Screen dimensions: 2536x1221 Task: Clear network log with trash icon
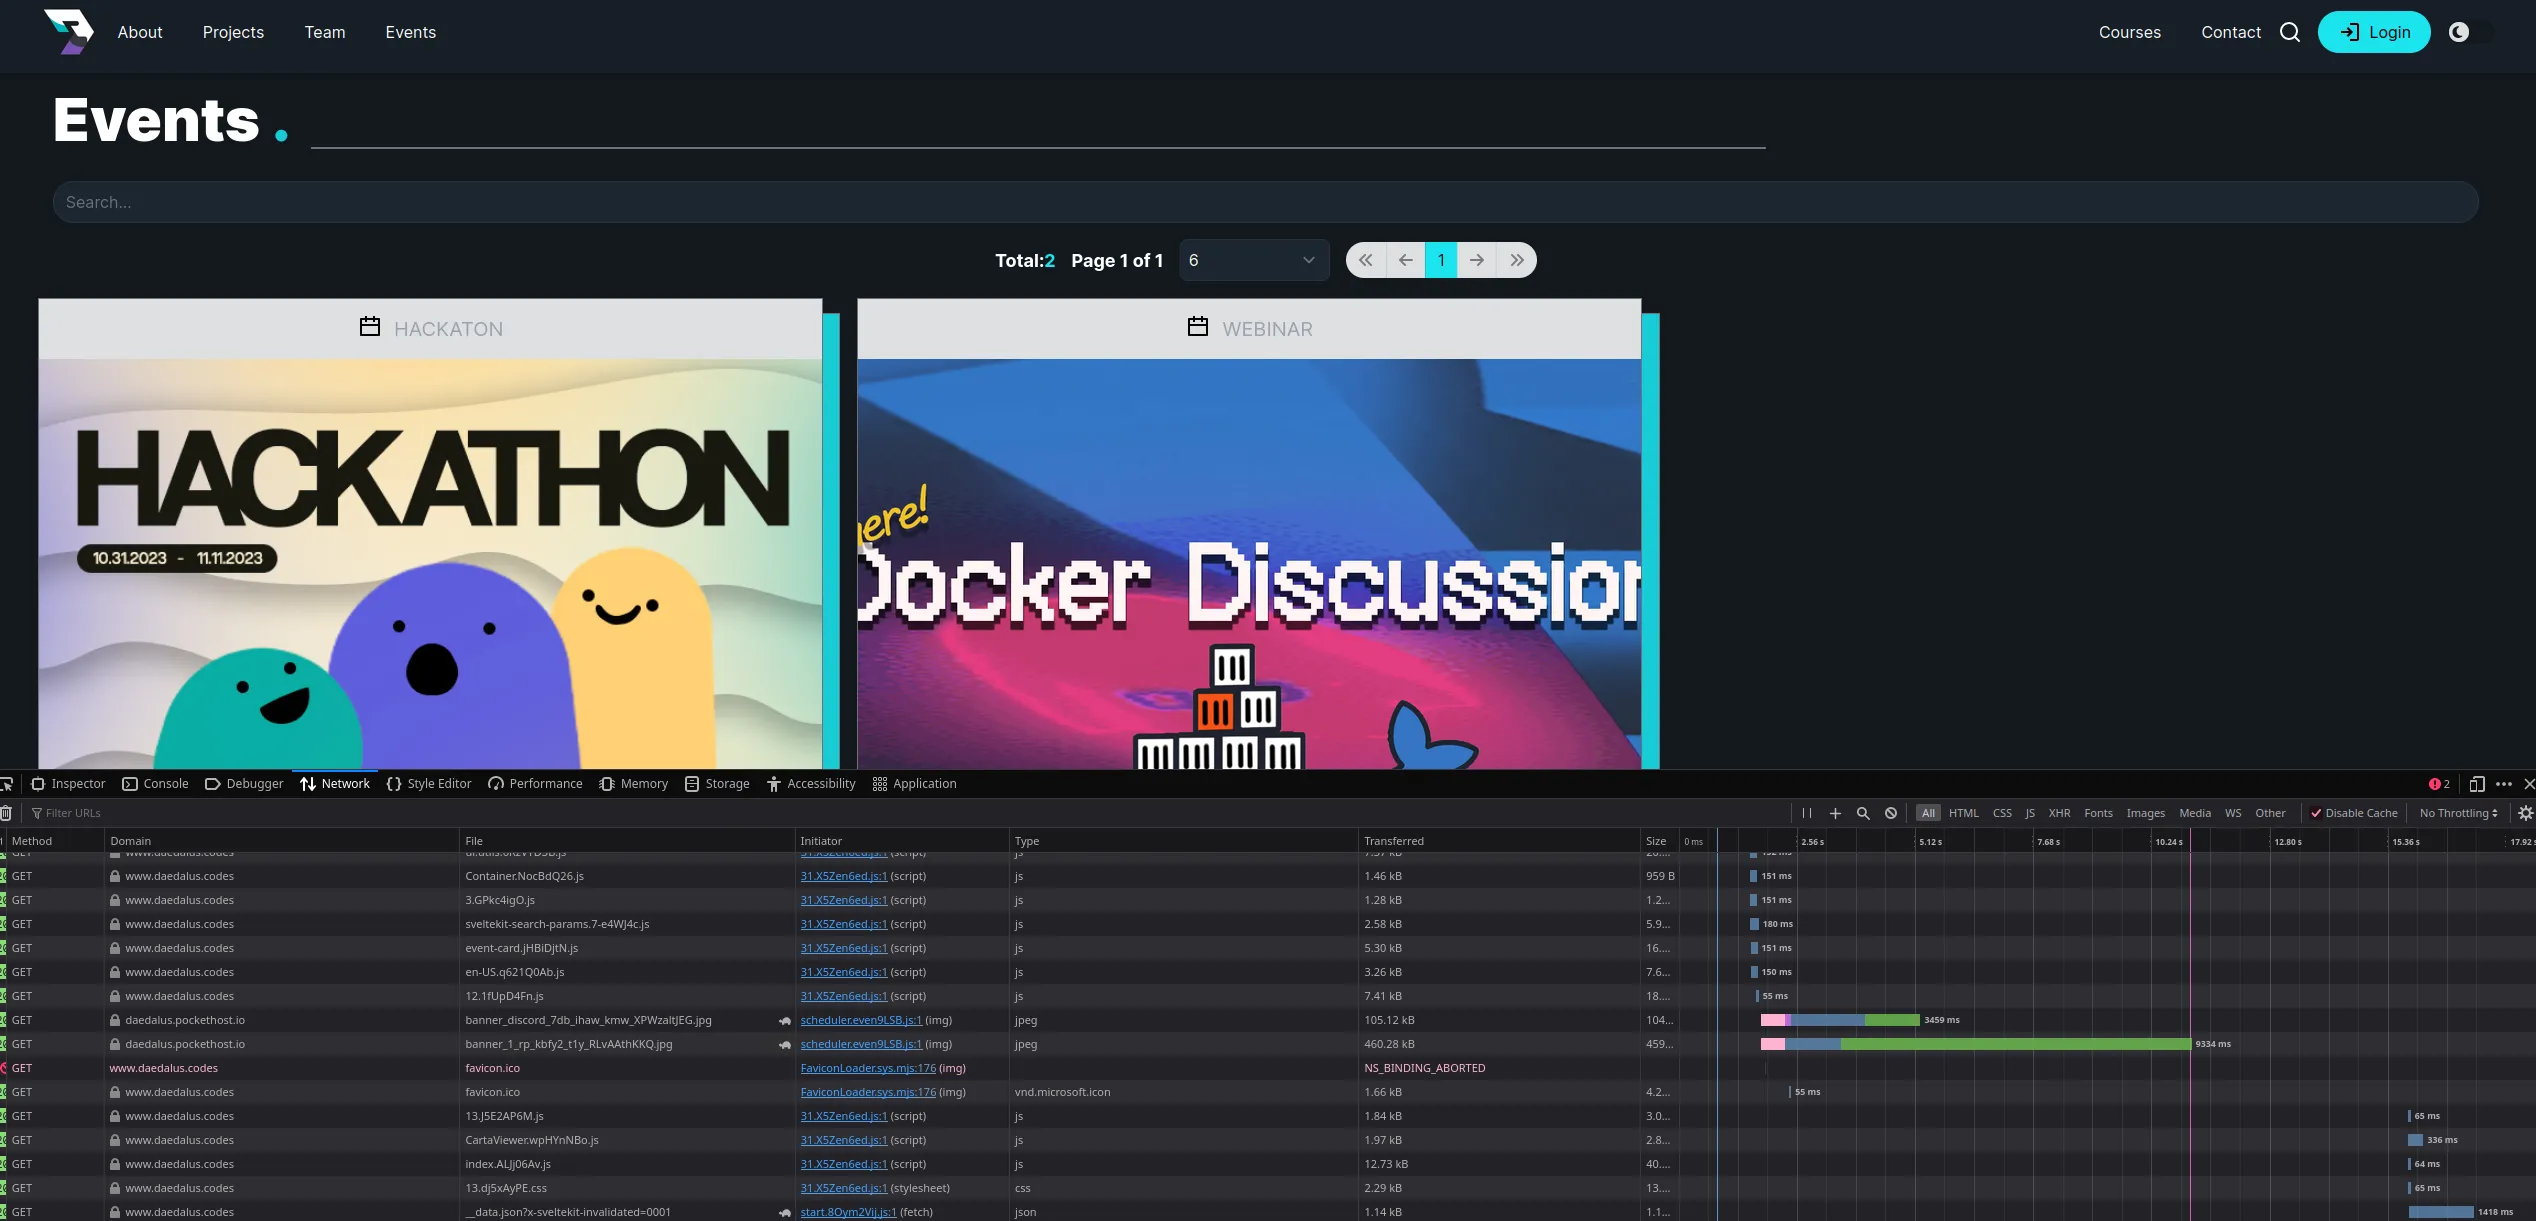click(6, 813)
